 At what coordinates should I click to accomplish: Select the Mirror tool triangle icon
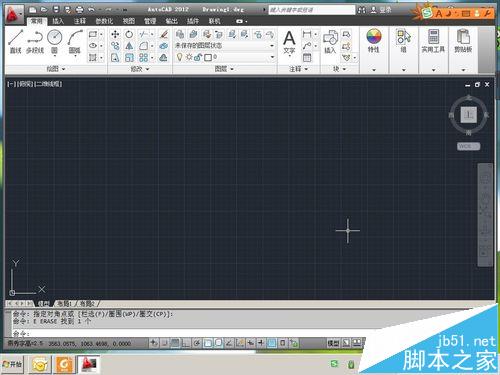tap(129, 46)
